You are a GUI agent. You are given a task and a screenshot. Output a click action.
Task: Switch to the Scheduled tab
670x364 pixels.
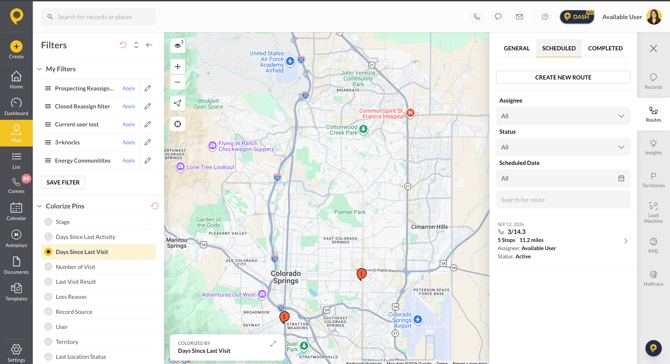559,48
